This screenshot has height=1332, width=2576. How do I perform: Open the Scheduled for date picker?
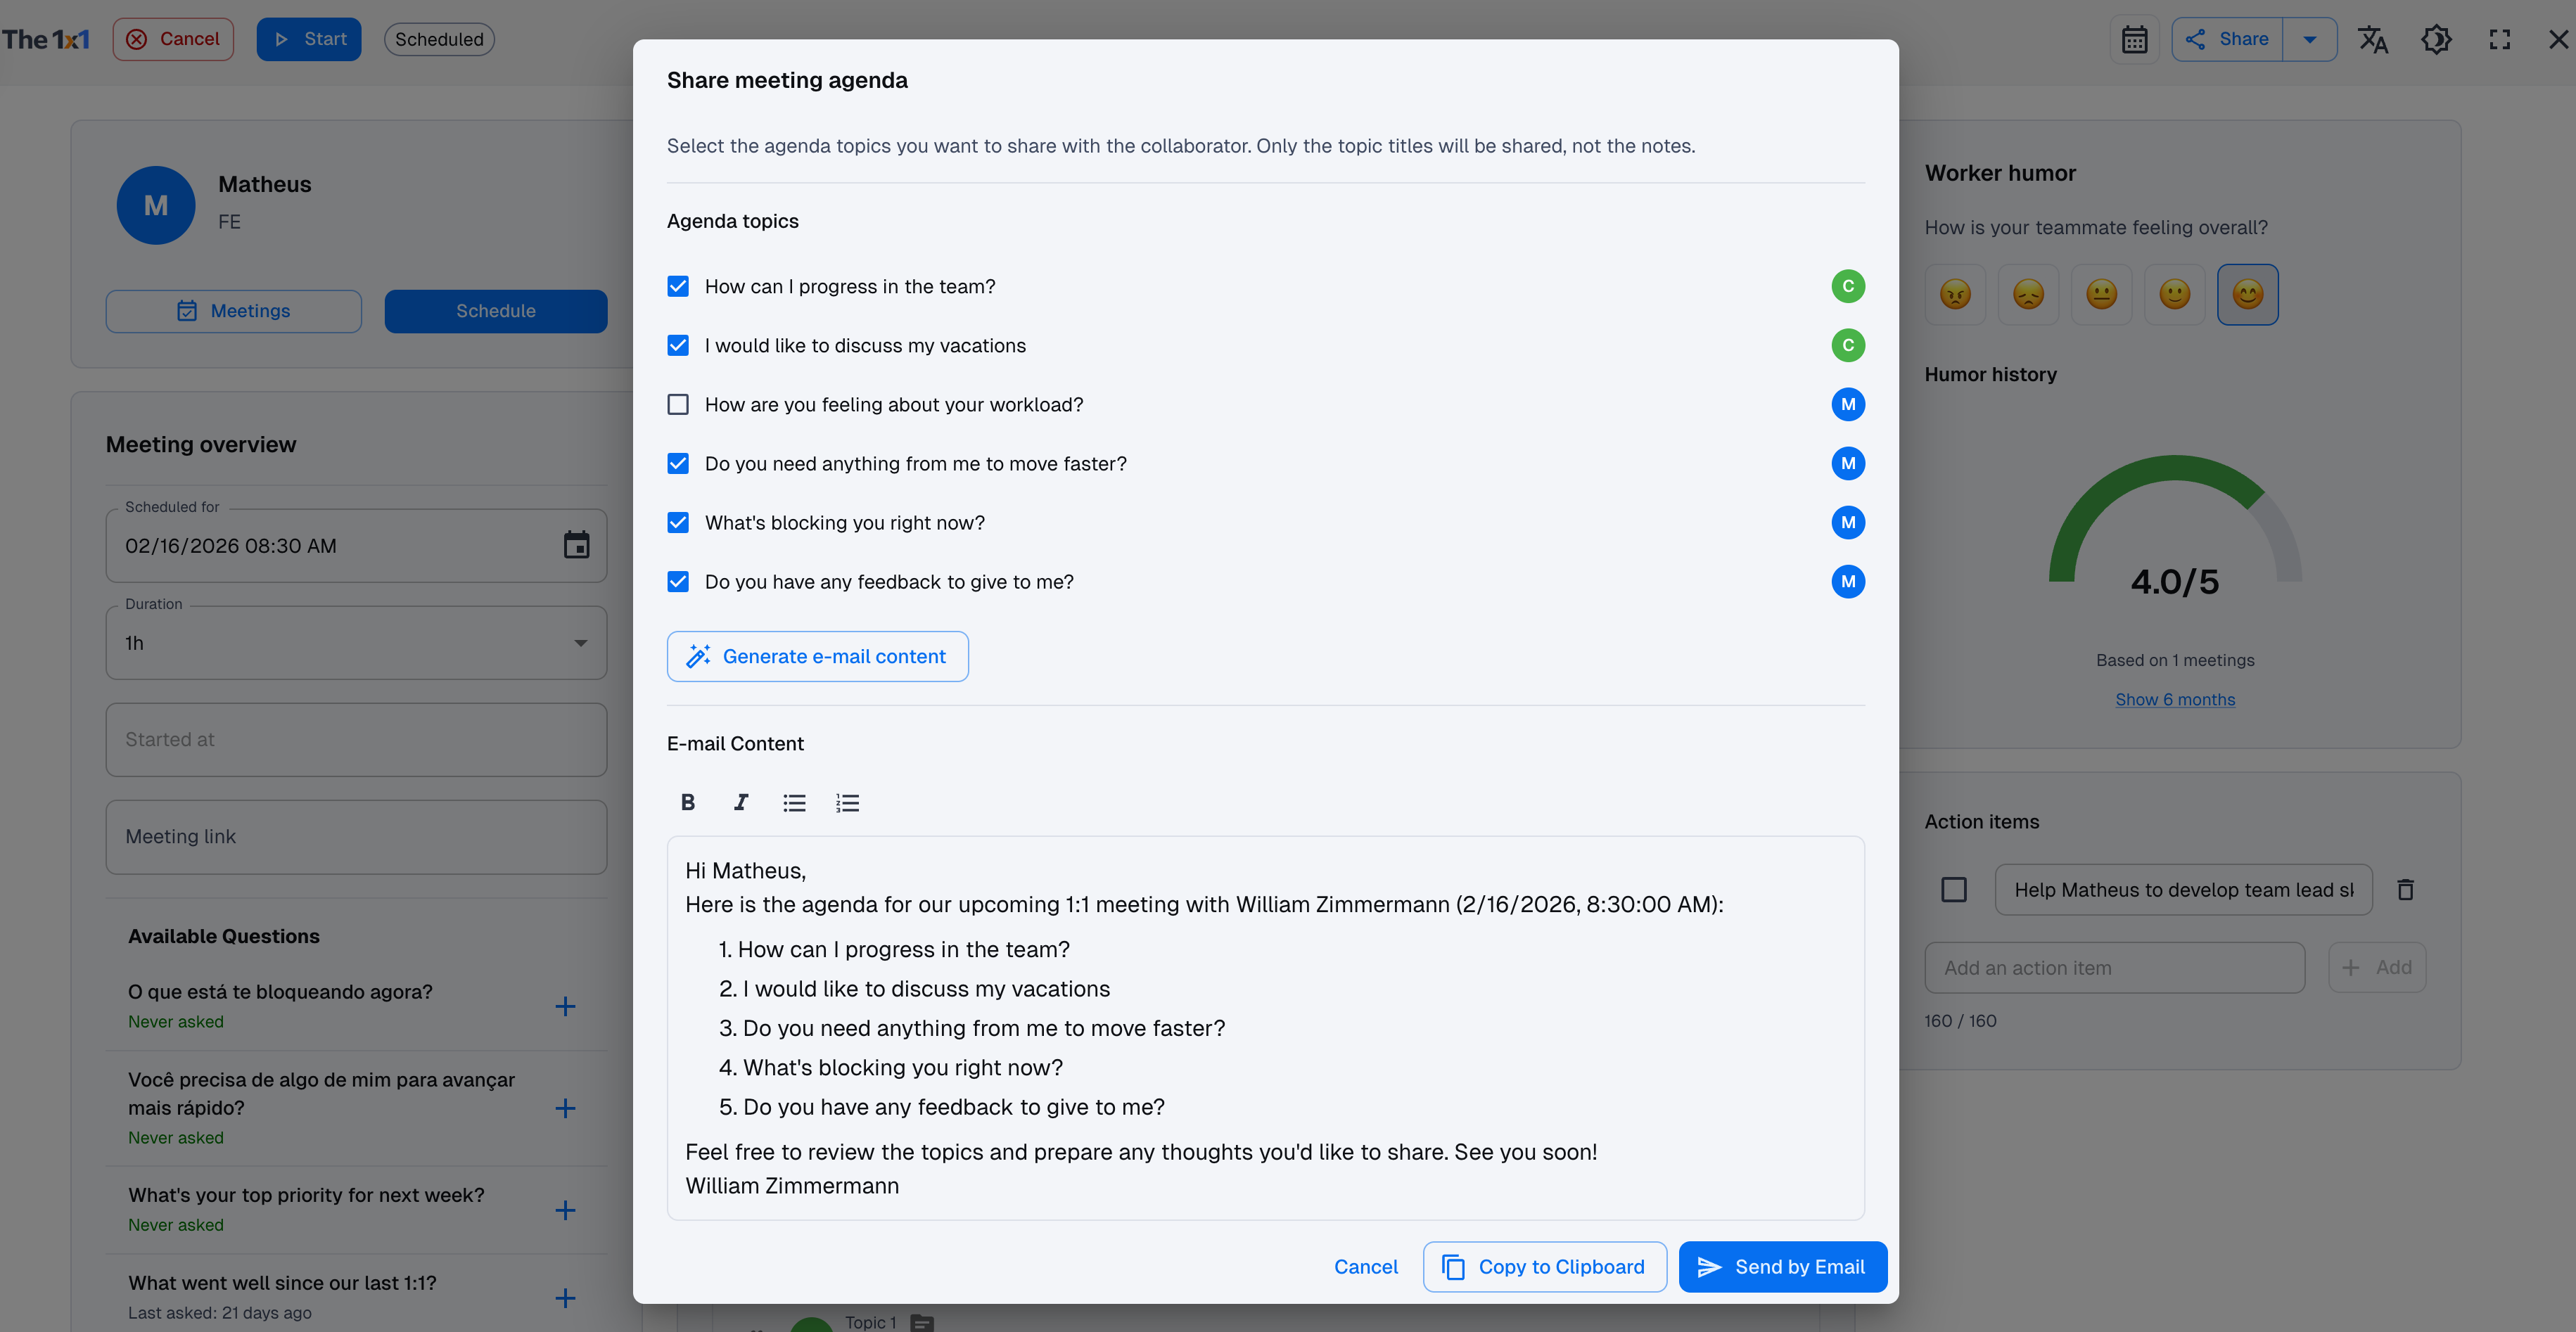point(576,545)
